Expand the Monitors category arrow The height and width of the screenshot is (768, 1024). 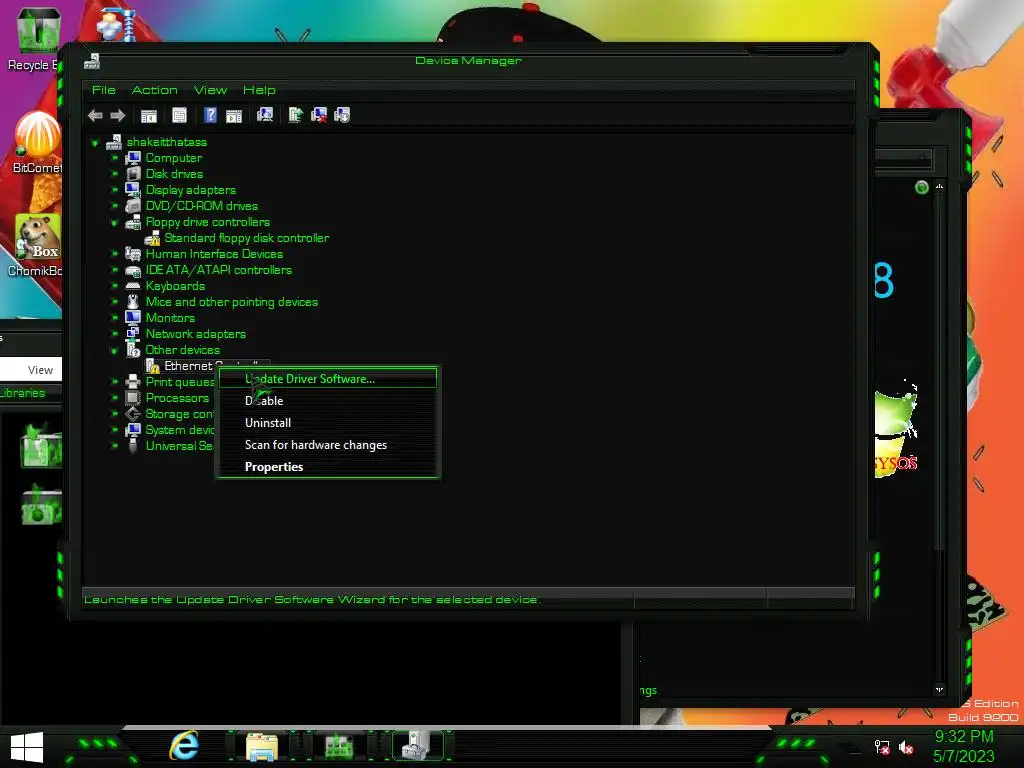pyautogui.click(x=114, y=318)
